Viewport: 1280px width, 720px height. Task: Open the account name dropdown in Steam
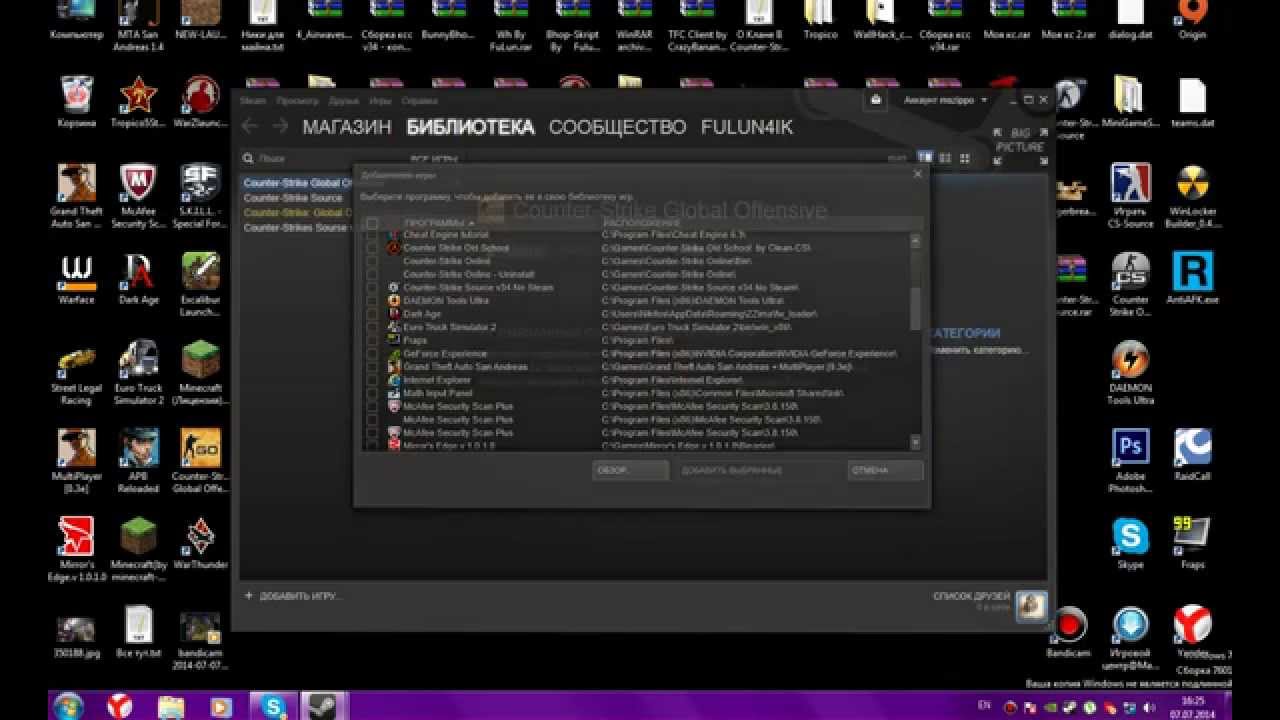tap(945, 100)
